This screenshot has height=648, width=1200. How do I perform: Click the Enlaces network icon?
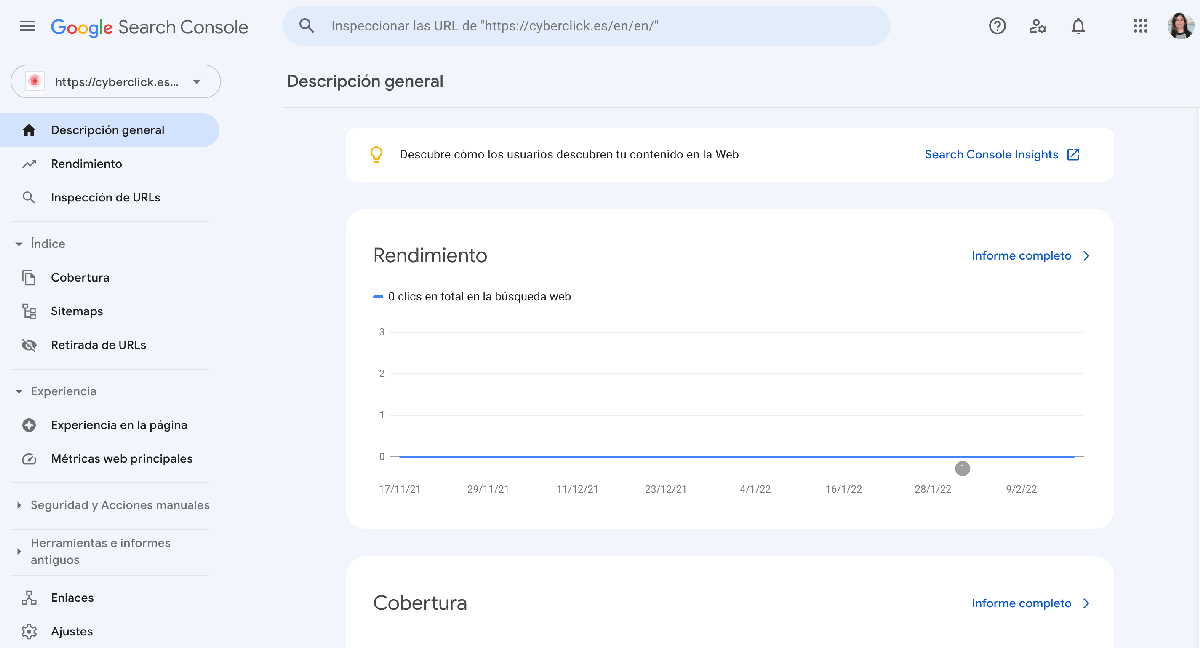(x=29, y=598)
